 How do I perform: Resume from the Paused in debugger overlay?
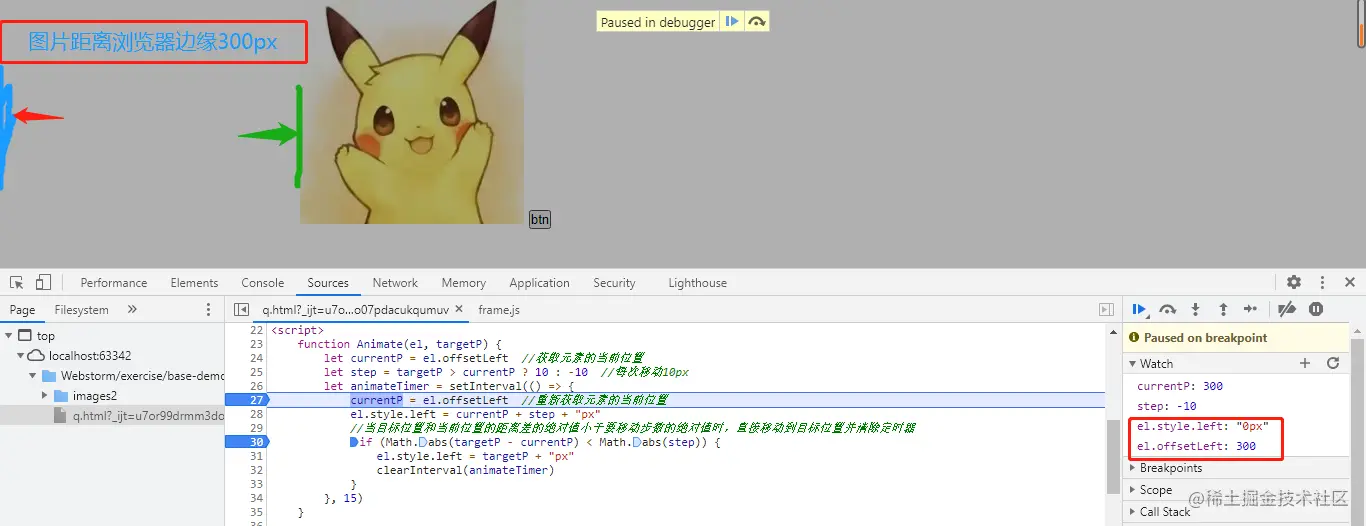tap(732, 21)
